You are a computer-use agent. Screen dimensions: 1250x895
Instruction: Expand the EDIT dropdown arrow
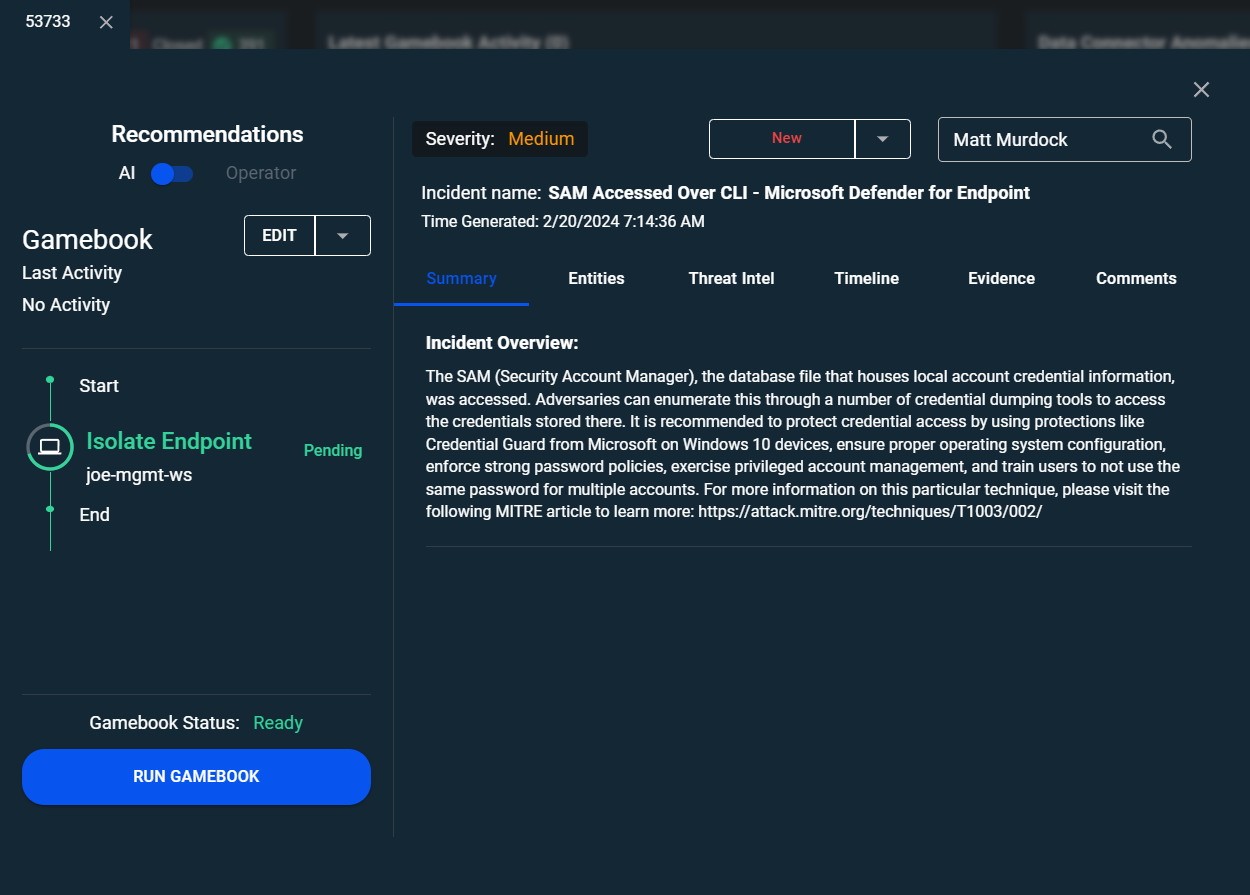[342, 235]
